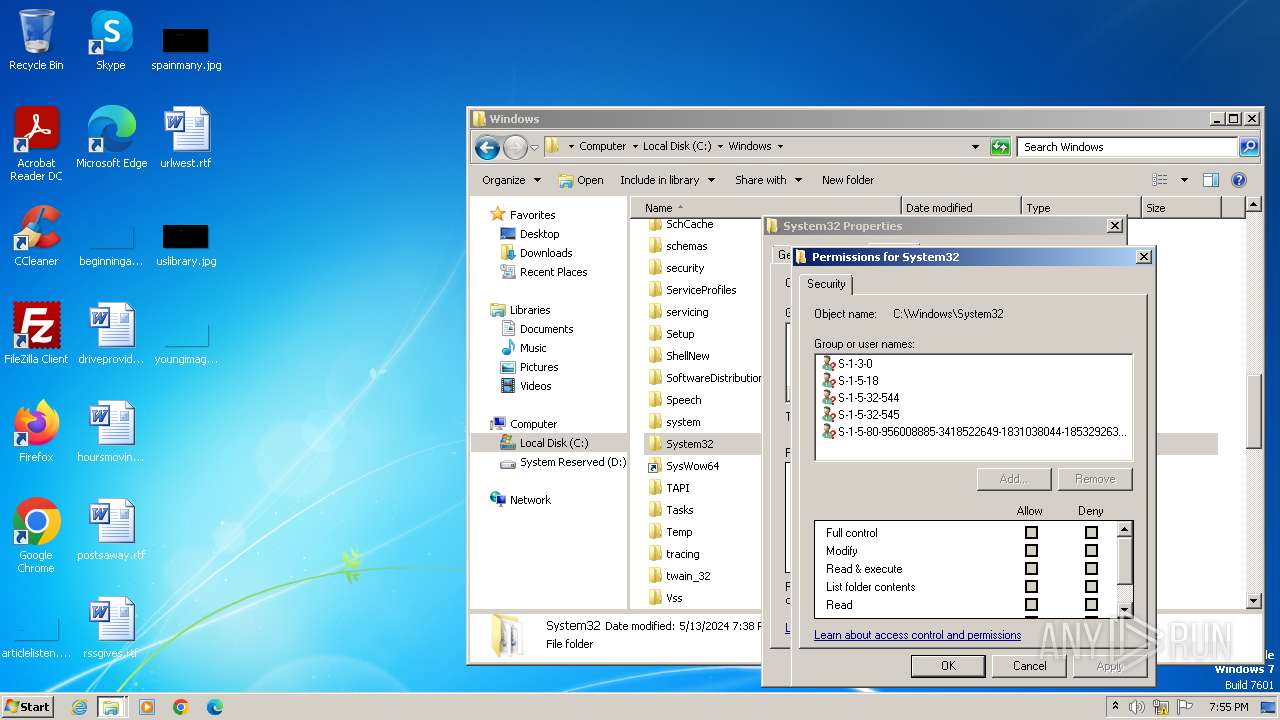1280x720 pixels.
Task: Check Allow box for Read & execute
Action: coord(1031,569)
